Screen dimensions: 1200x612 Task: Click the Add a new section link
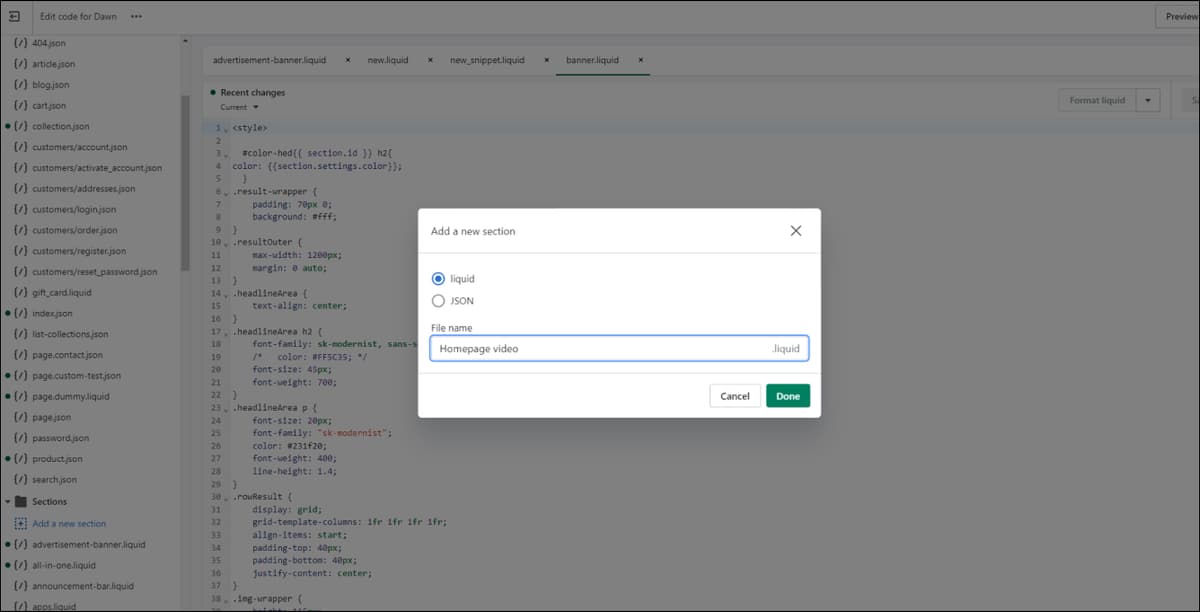coord(69,524)
